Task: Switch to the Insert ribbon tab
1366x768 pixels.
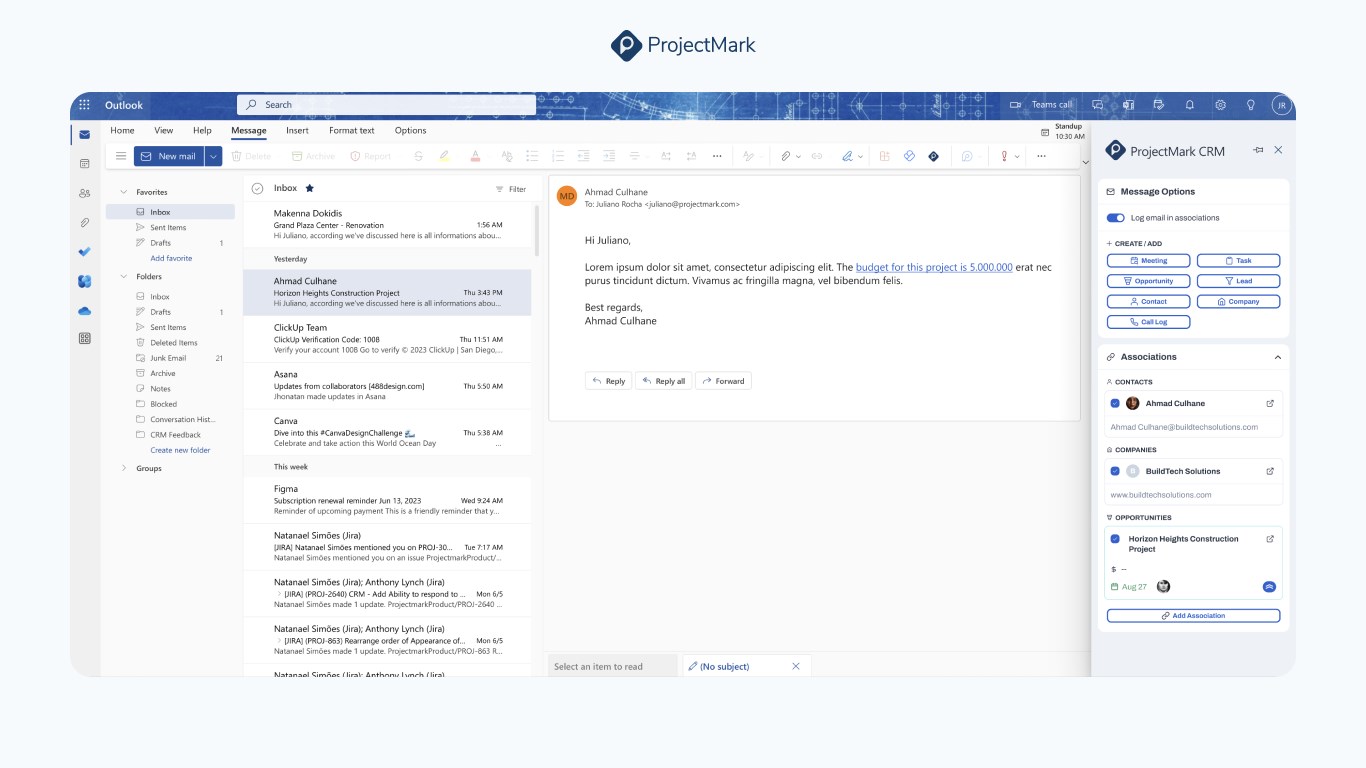Action: click(x=297, y=130)
